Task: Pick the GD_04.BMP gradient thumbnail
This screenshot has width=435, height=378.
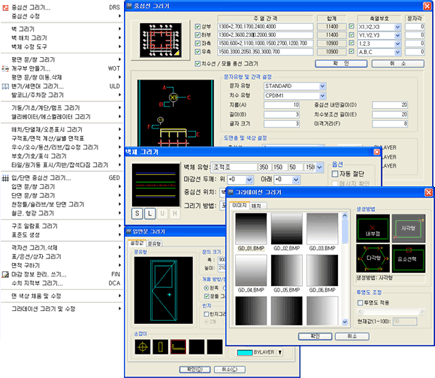Action: click(251, 270)
